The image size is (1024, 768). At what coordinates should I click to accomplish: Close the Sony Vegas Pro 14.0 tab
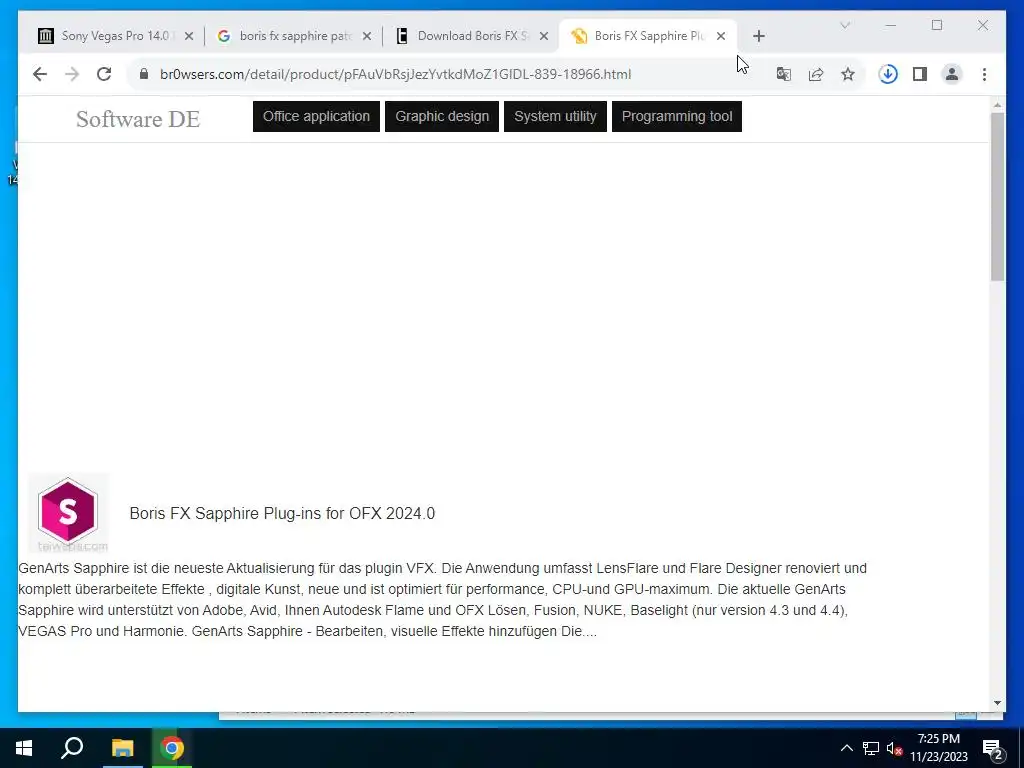[189, 36]
